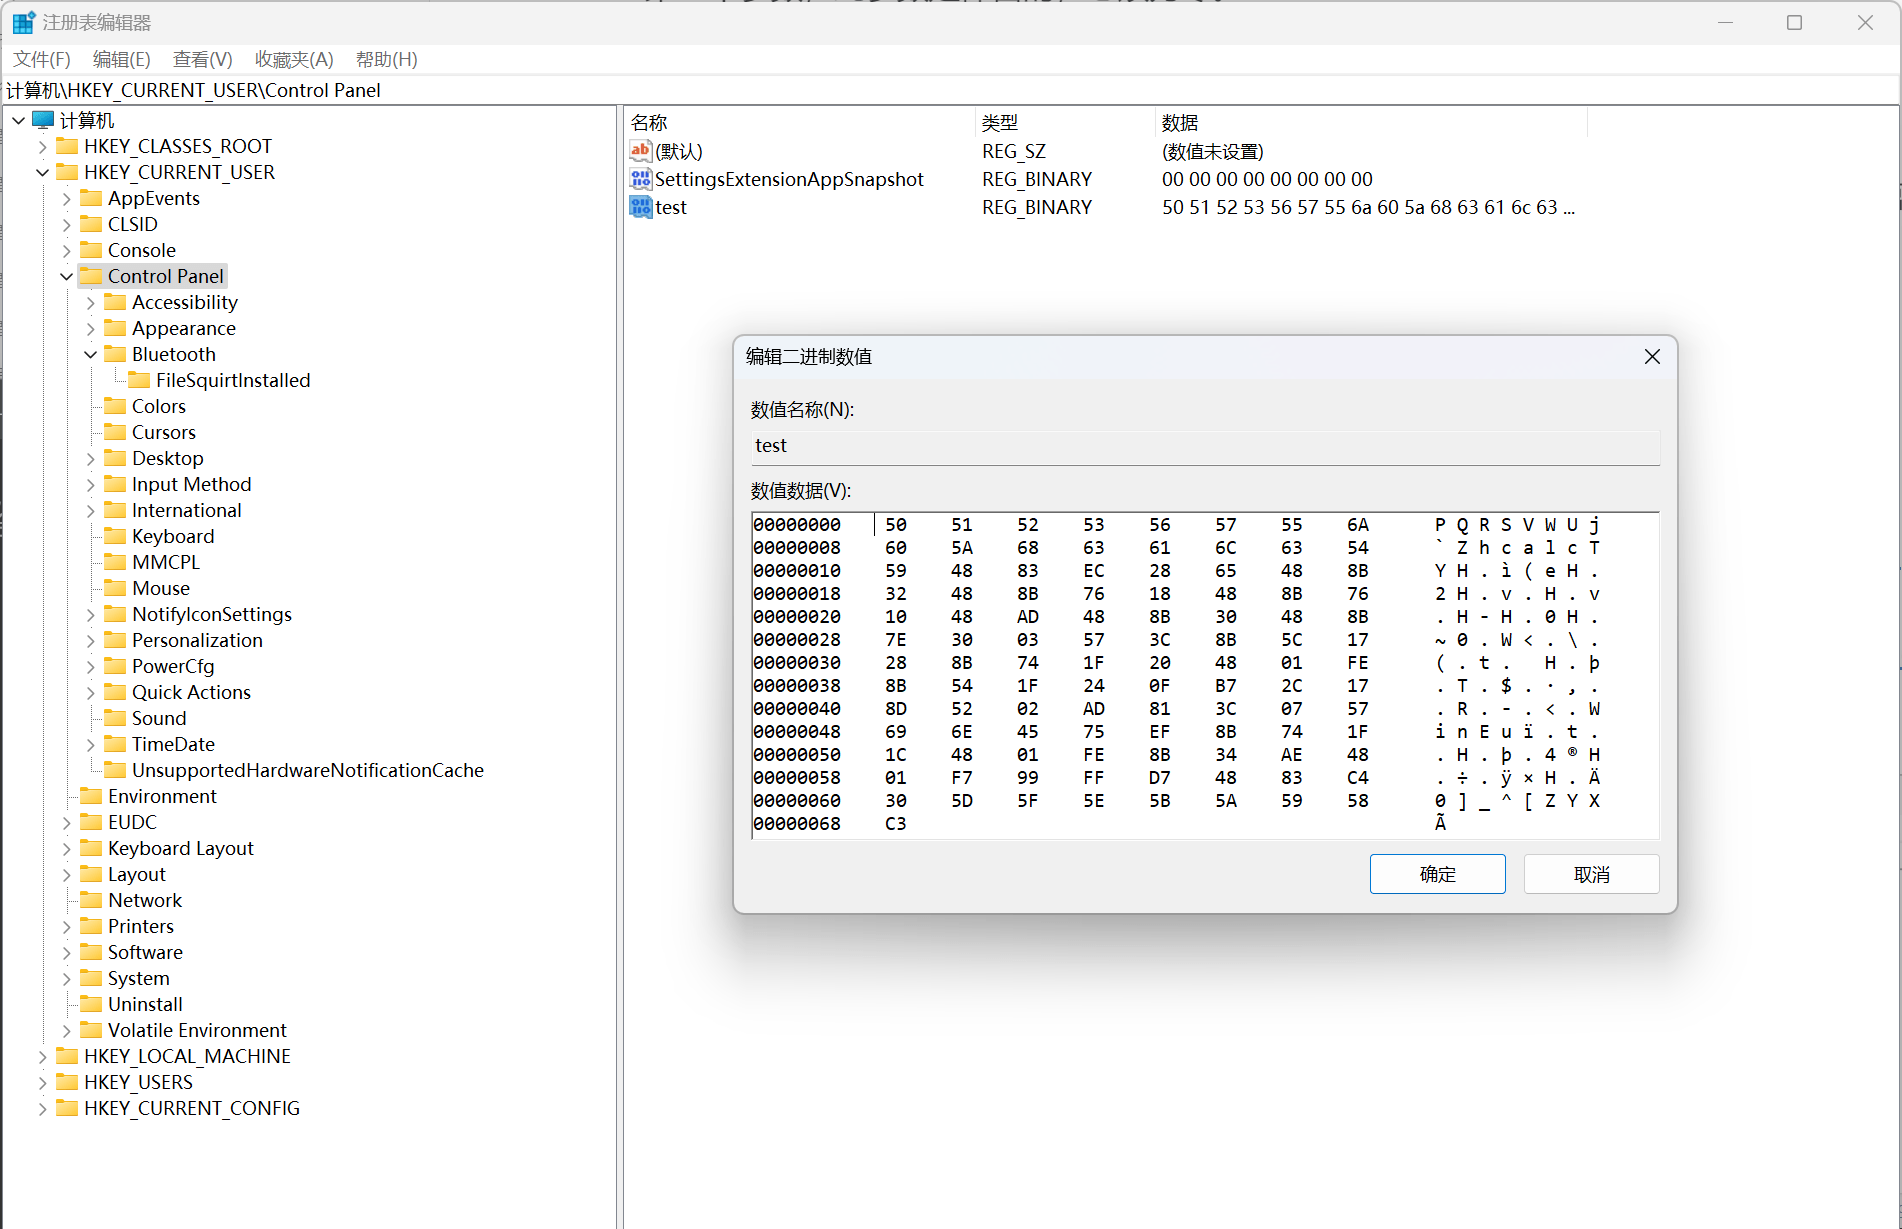Open the 查看(V) view menu

coord(202,59)
